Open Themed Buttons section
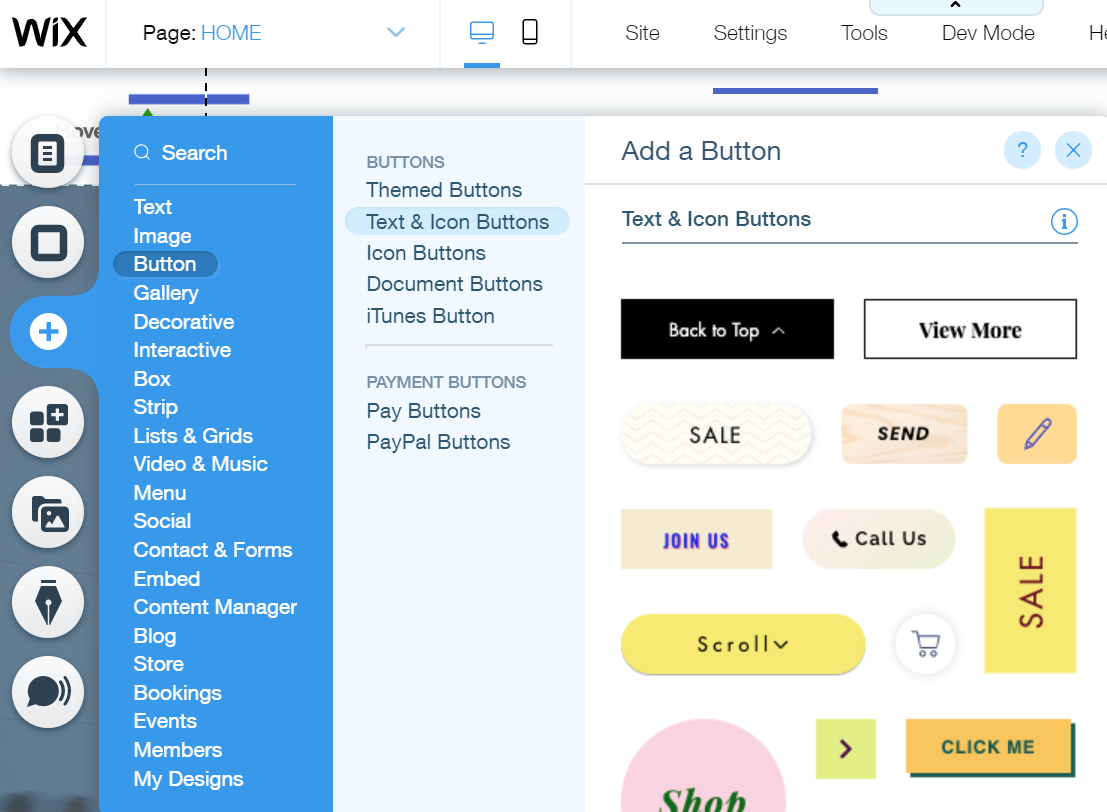This screenshot has height=812, width=1107. point(443,190)
